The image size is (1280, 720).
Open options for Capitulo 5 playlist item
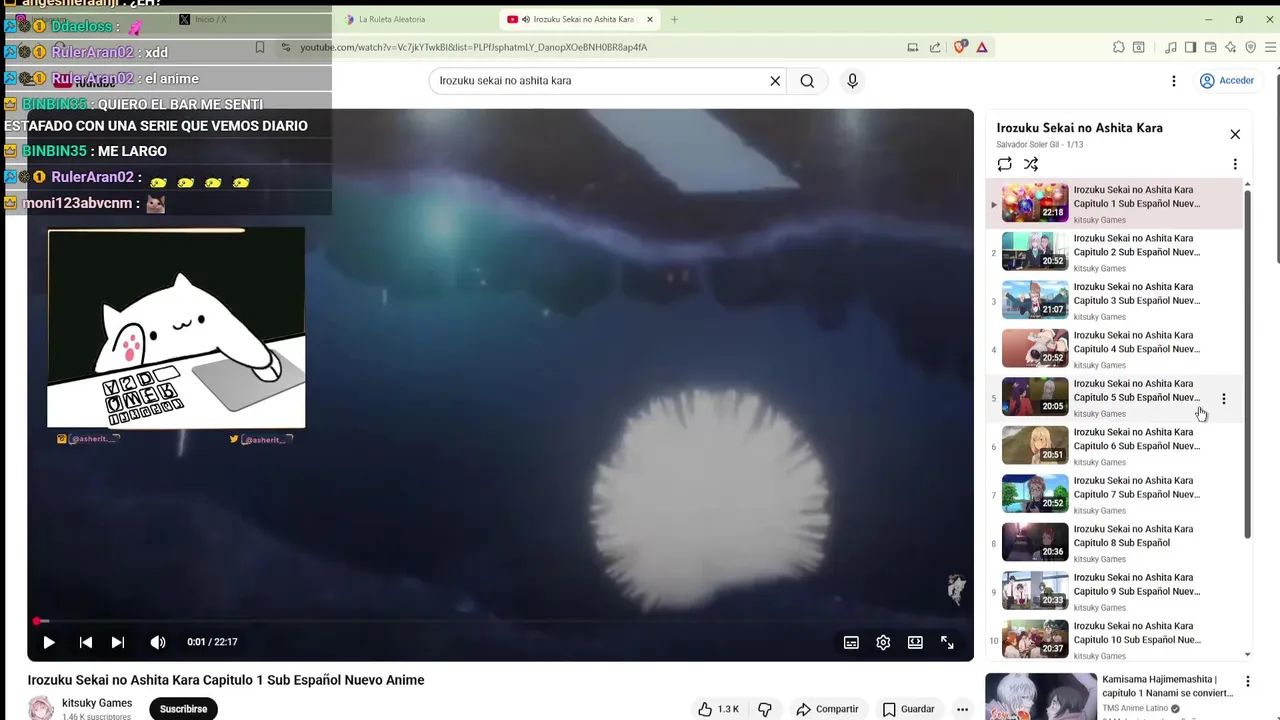1223,399
